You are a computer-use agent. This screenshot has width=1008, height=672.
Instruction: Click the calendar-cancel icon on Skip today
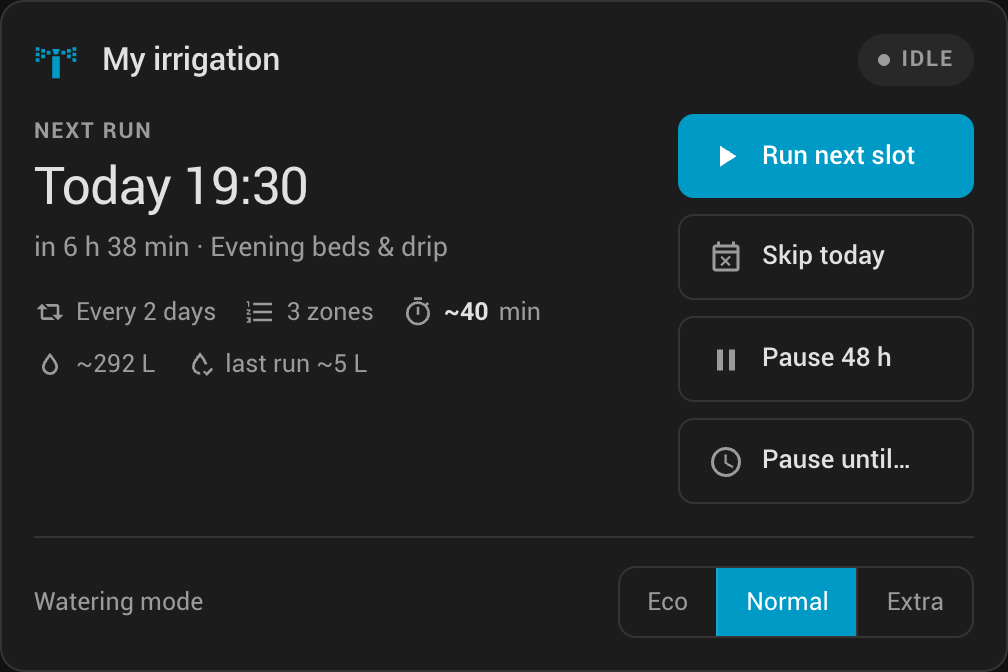(726, 257)
